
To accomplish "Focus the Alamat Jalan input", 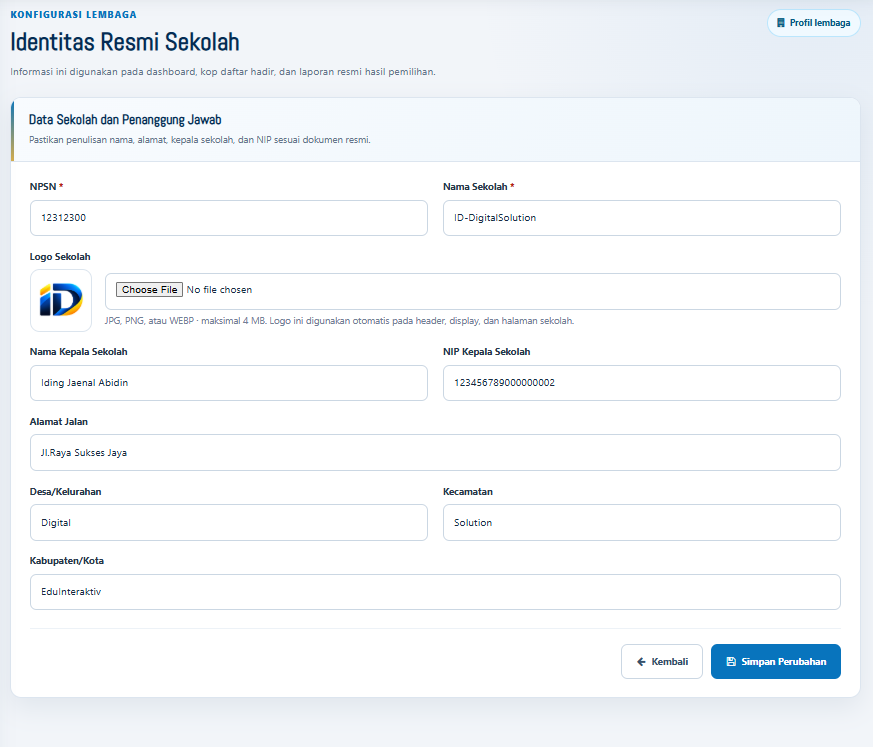I will click(x=435, y=453).
